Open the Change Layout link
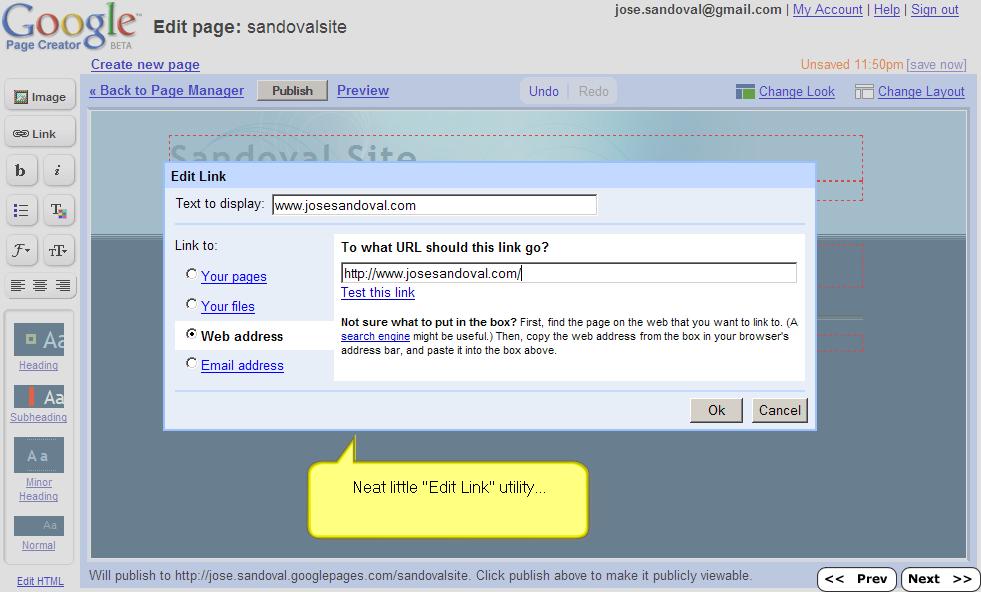The width and height of the screenshot is (981, 592). pyautogui.click(x=921, y=91)
